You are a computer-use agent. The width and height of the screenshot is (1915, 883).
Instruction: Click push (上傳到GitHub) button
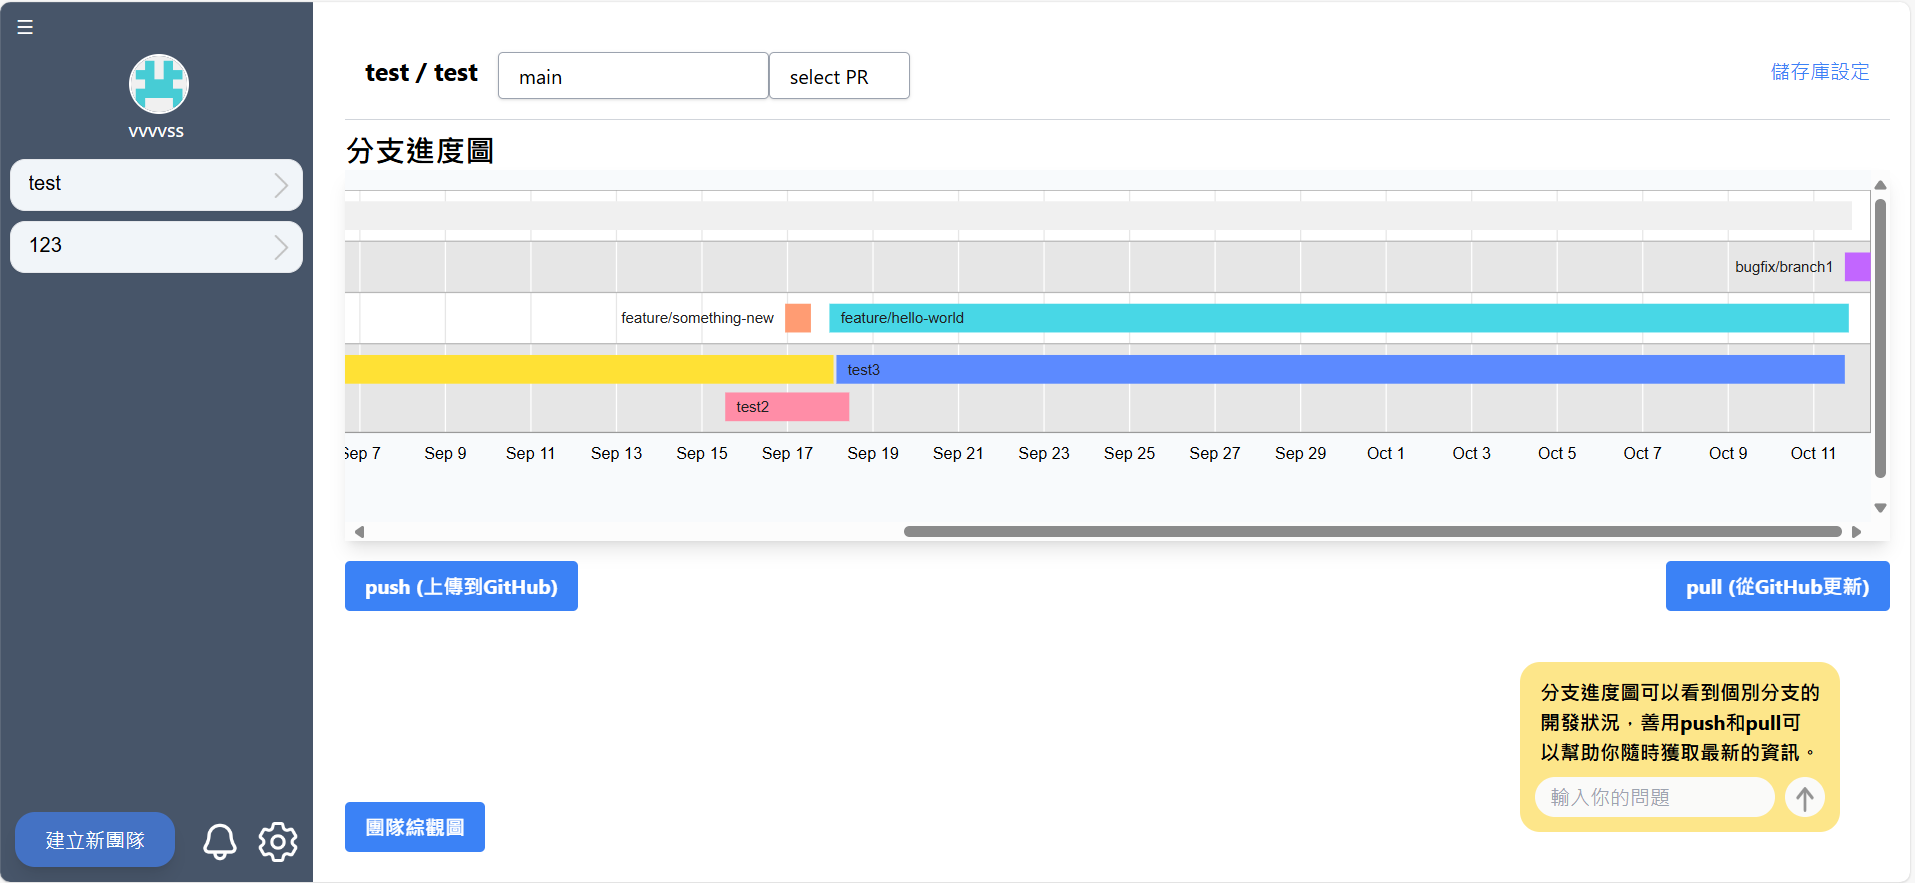(461, 586)
